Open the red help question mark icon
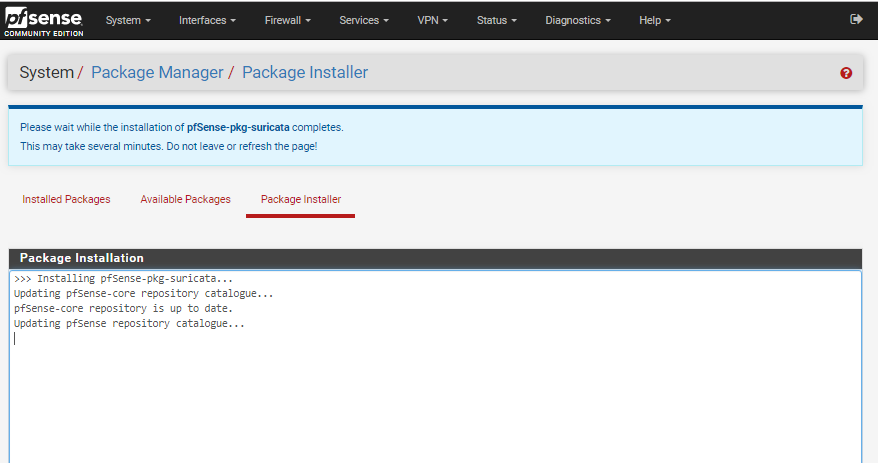878x463 pixels. [x=846, y=73]
